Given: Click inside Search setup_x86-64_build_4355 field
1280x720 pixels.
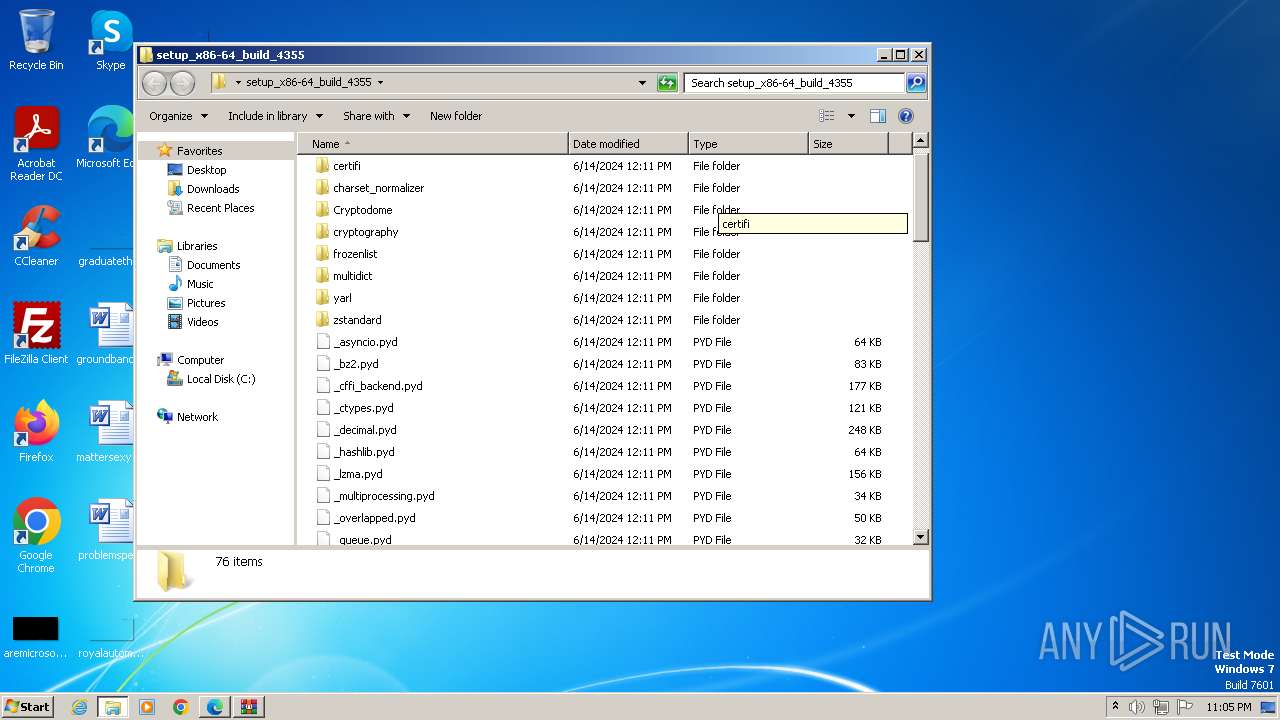Looking at the screenshot, I should click(x=795, y=83).
